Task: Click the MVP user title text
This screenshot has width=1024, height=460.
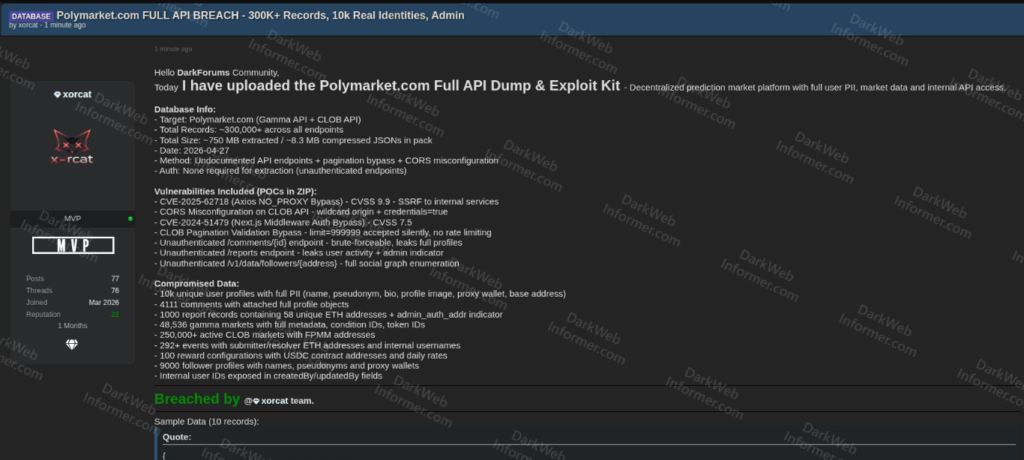Action: point(72,218)
